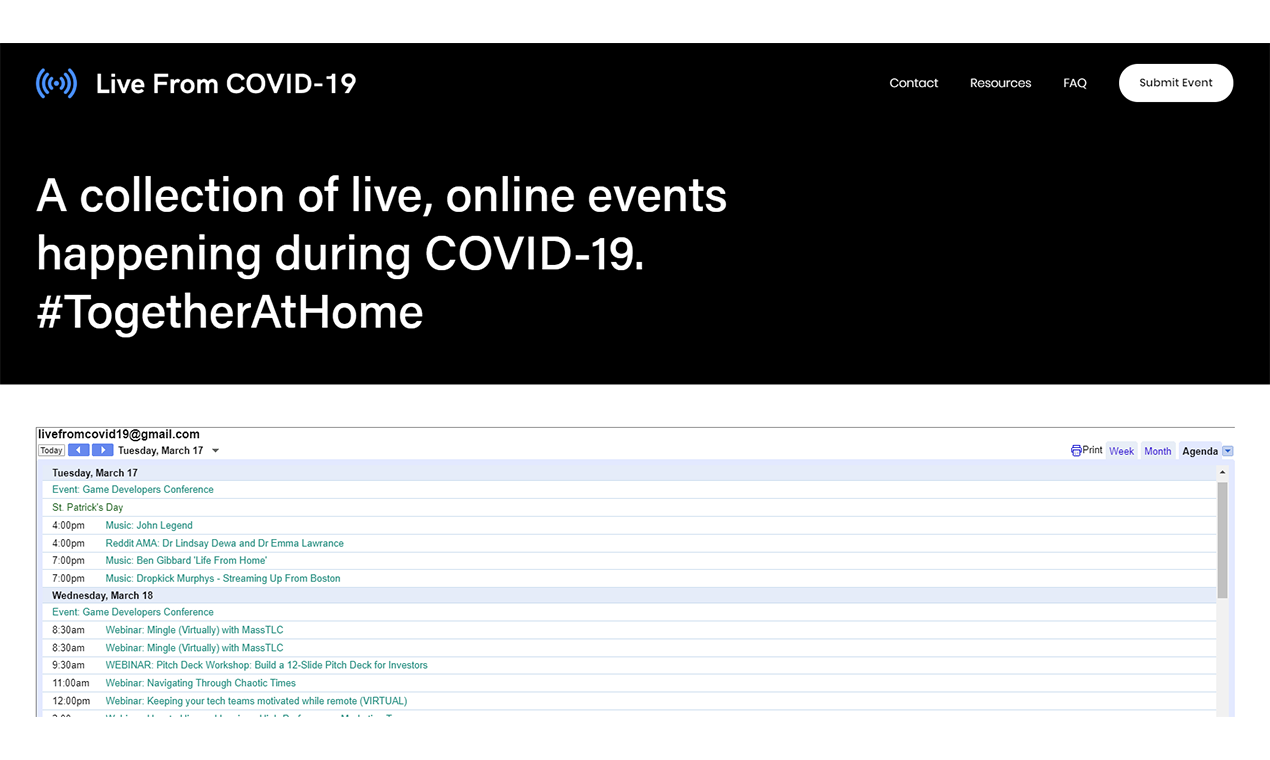1270x760 pixels.
Task: Click the Submit Event button
Action: (1176, 83)
